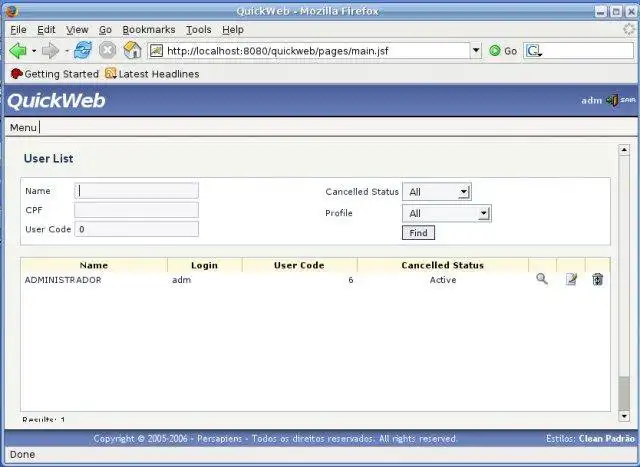The width and height of the screenshot is (640, 467).
Task: Click the adm login cell
Action: click(182, 280)
